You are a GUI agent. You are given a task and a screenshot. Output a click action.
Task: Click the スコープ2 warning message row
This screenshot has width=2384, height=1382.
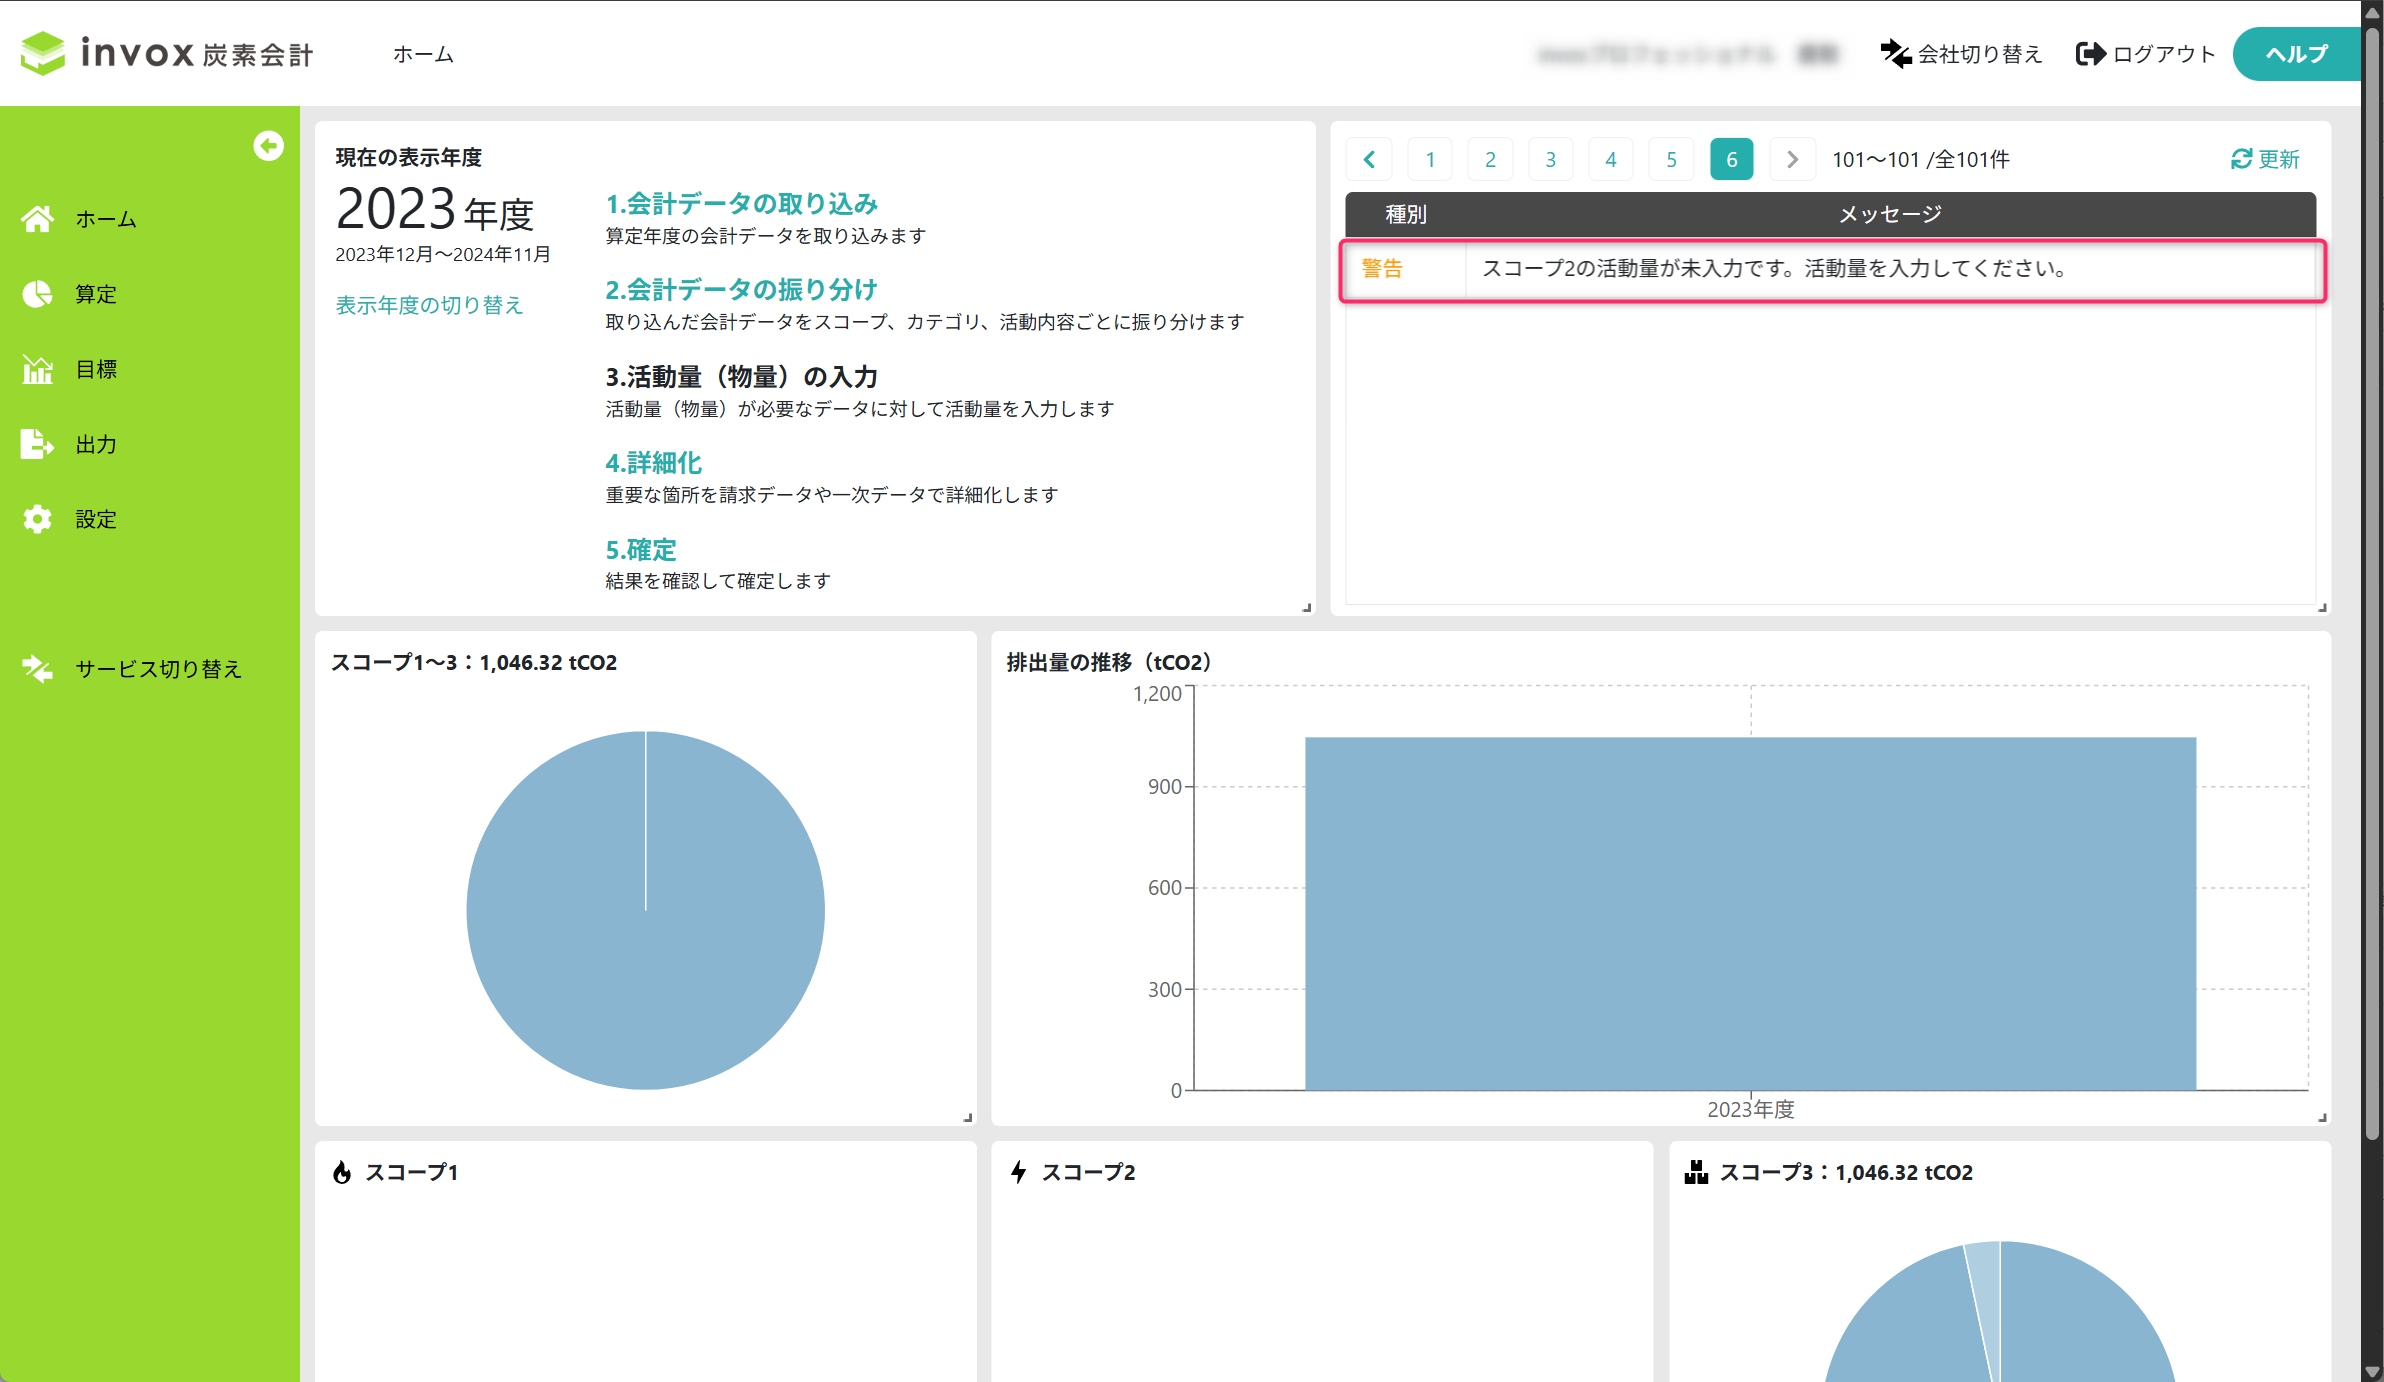tap(1830, 269)
